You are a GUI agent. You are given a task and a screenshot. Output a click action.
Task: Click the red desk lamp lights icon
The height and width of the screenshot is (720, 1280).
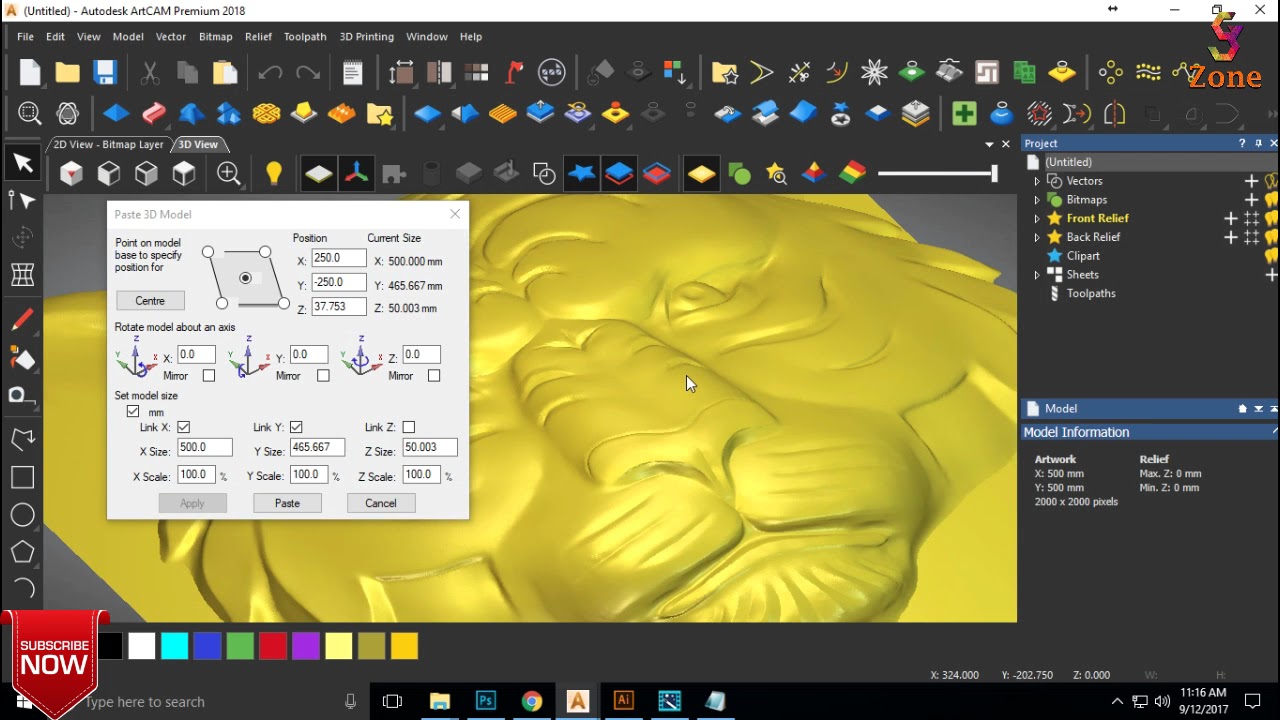pyautogui.click(x=515, y=72)
